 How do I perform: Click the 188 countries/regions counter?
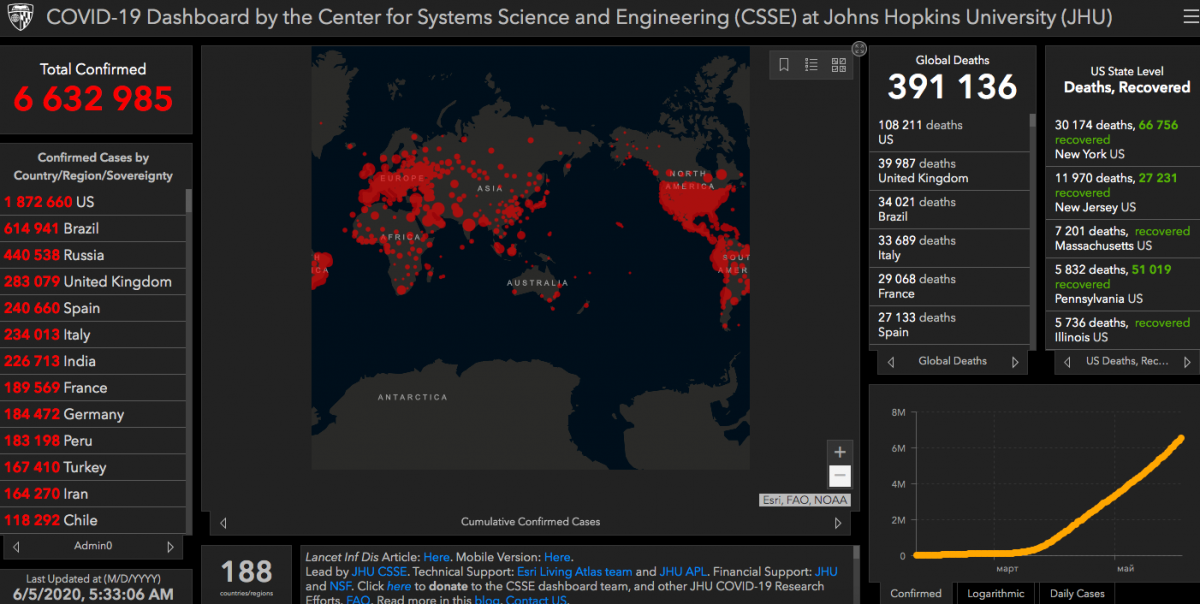(x=246, y=572)
